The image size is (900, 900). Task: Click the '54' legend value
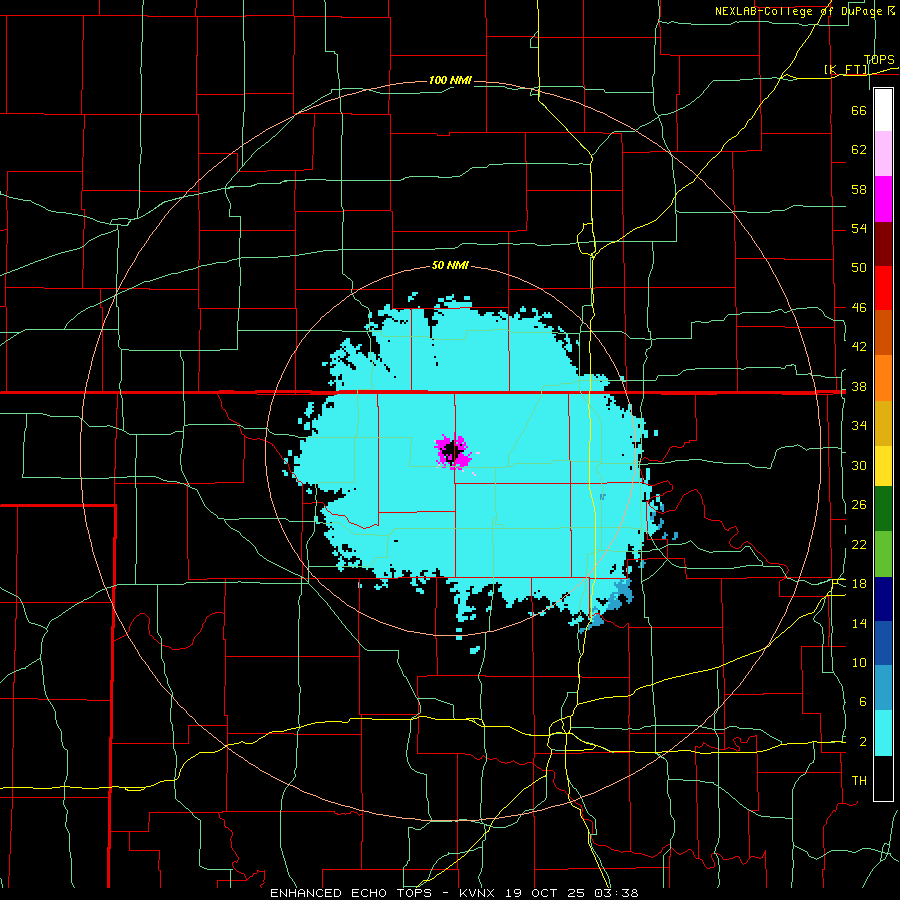click(859, 228)
